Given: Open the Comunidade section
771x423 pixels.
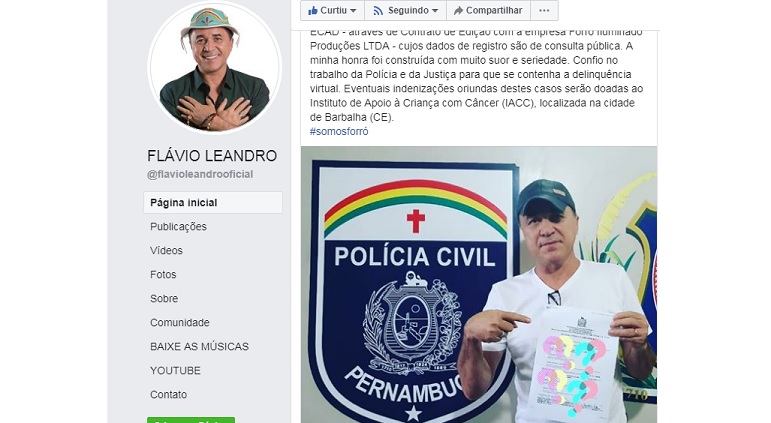Looking at the screenshot, I should [180, 323].
